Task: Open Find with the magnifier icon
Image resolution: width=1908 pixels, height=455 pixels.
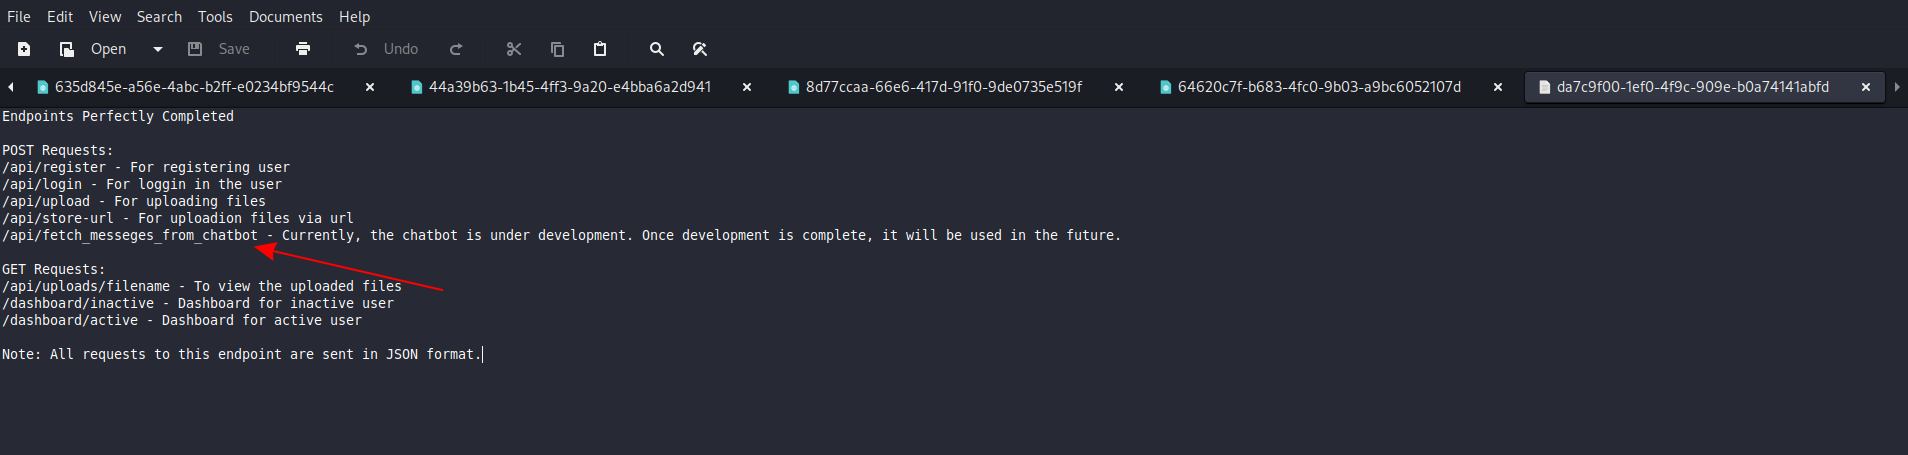Action: 656,49
